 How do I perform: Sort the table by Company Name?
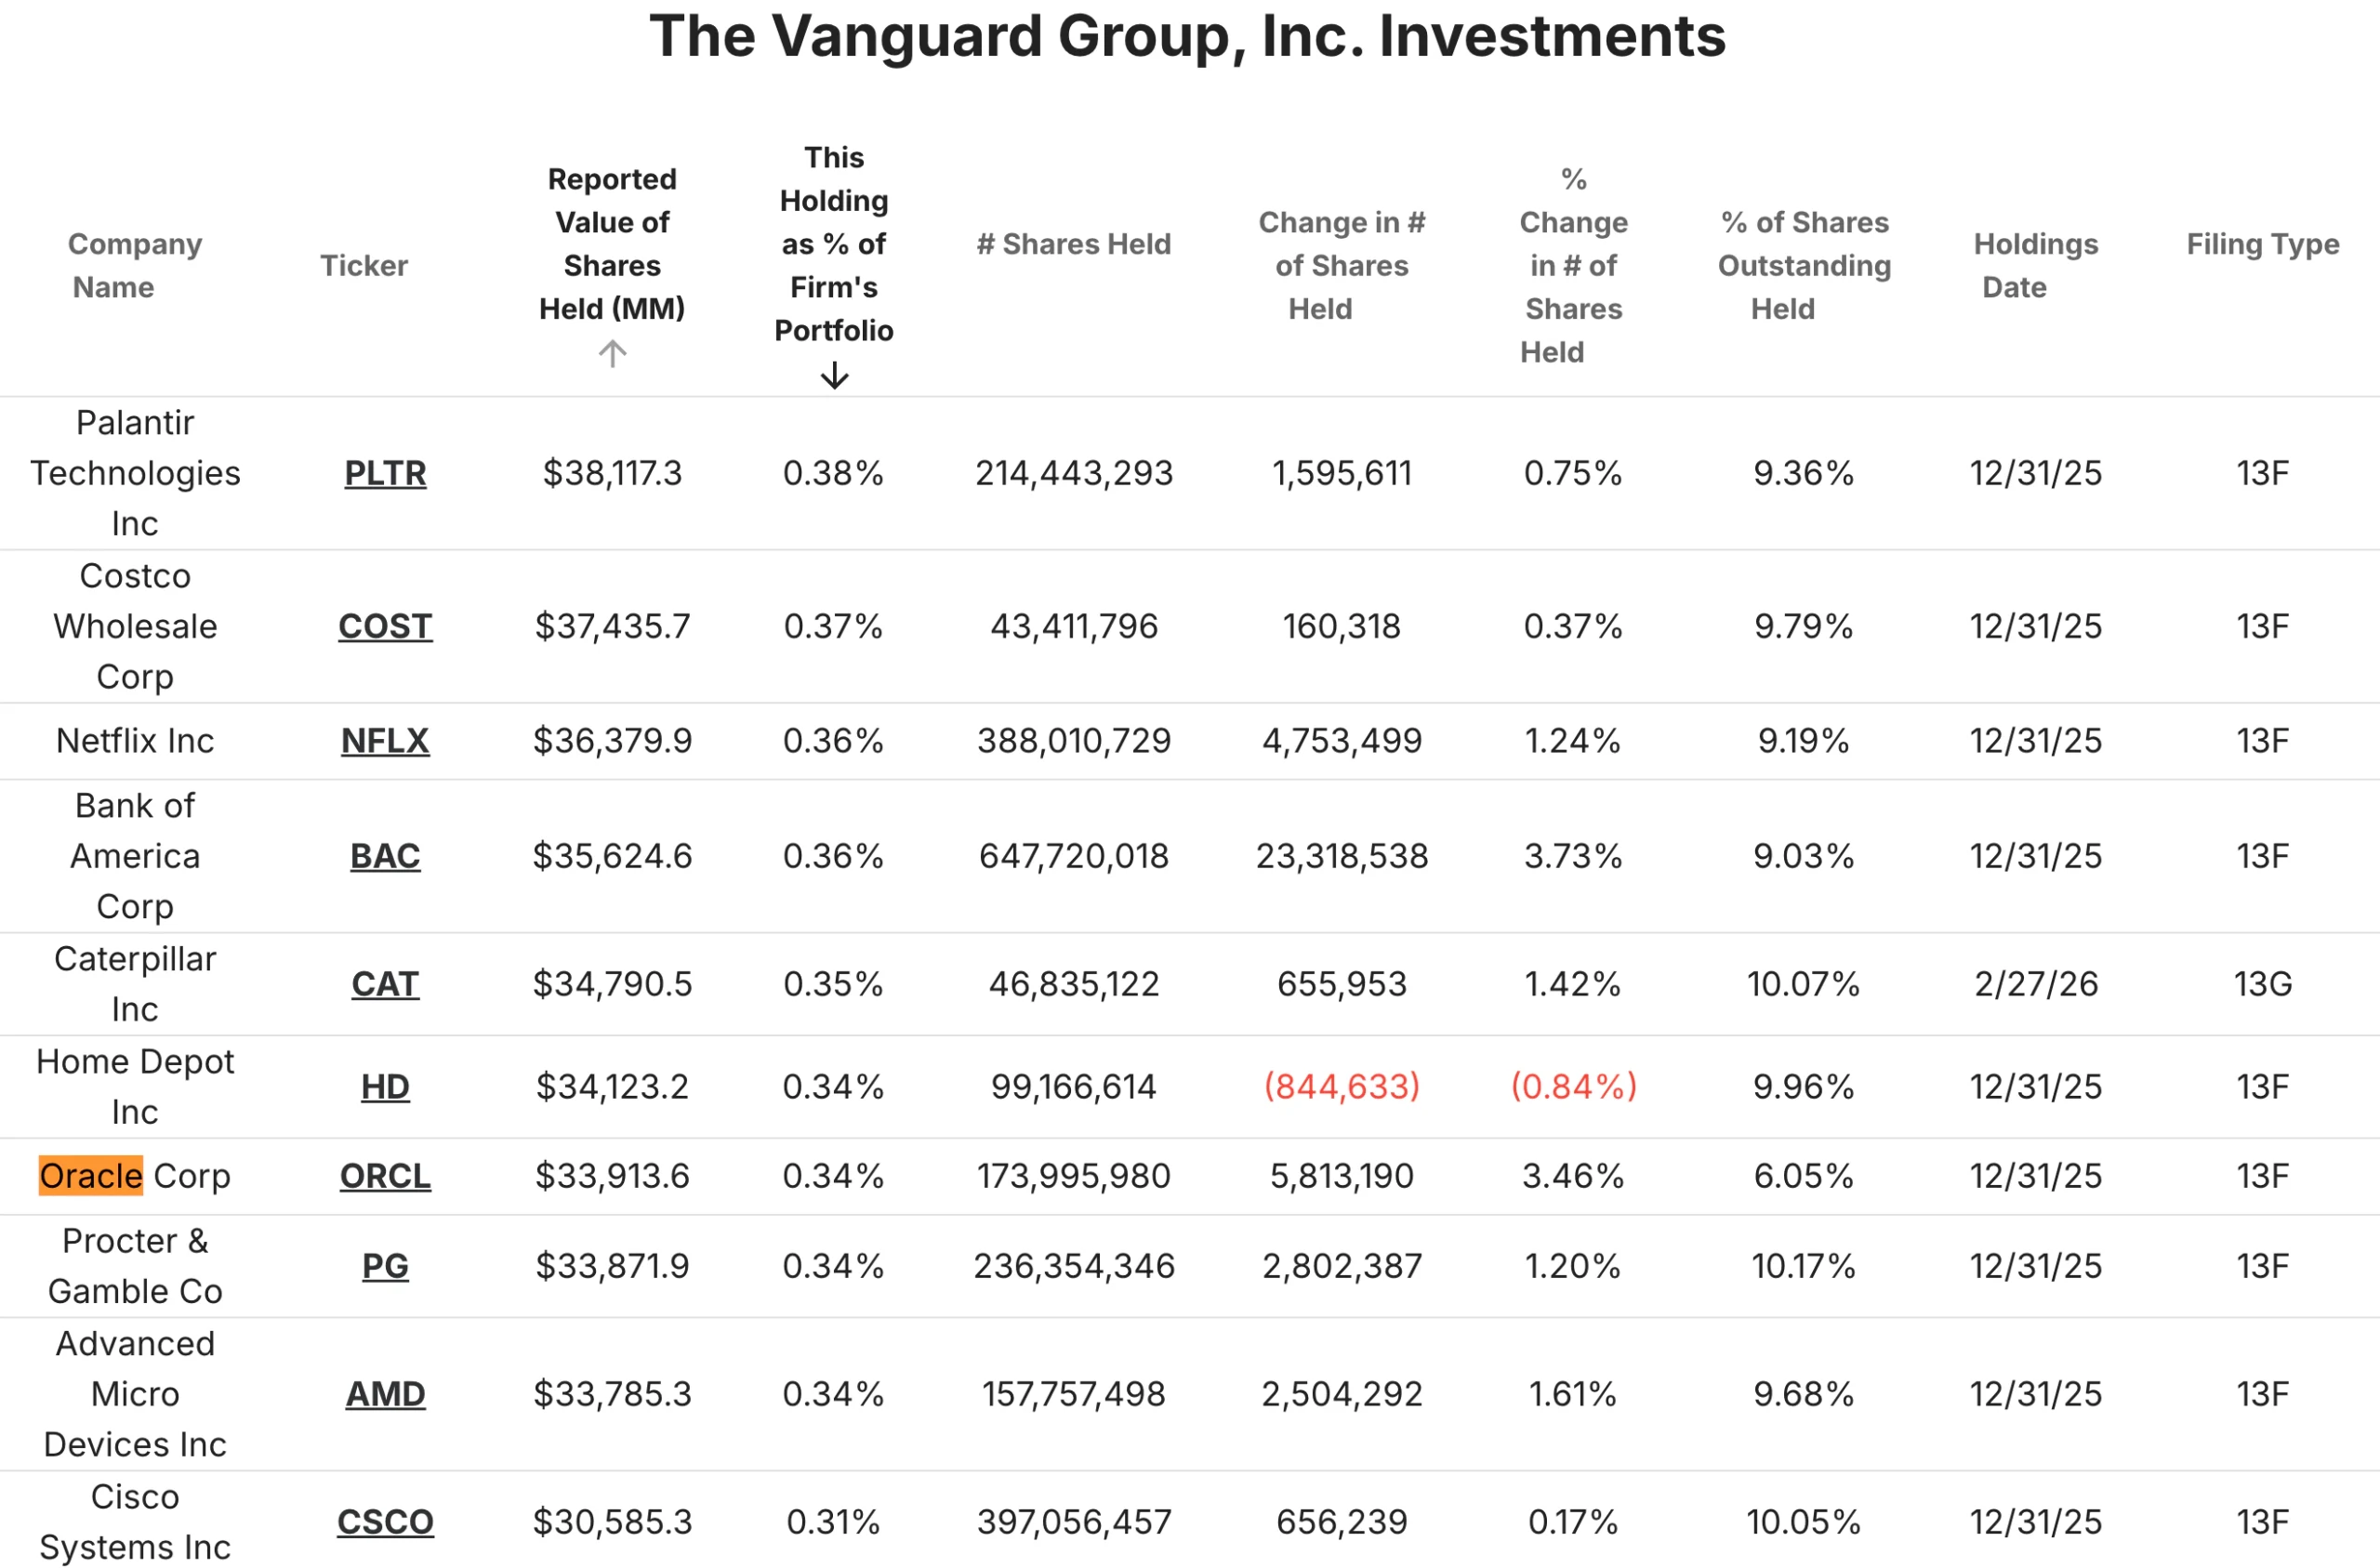[135, 265]
